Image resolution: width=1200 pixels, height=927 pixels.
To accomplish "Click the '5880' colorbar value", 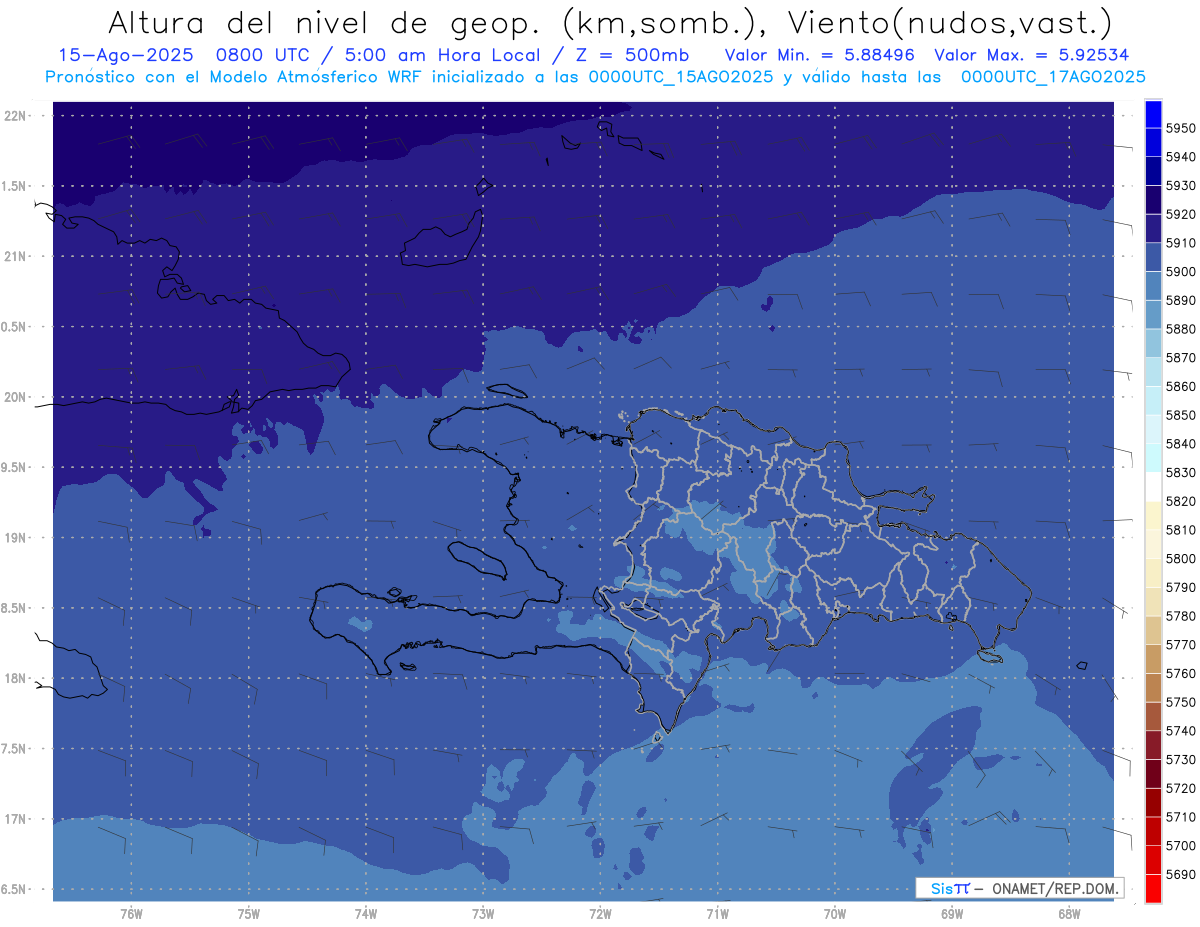I will tap(1180, 329).
